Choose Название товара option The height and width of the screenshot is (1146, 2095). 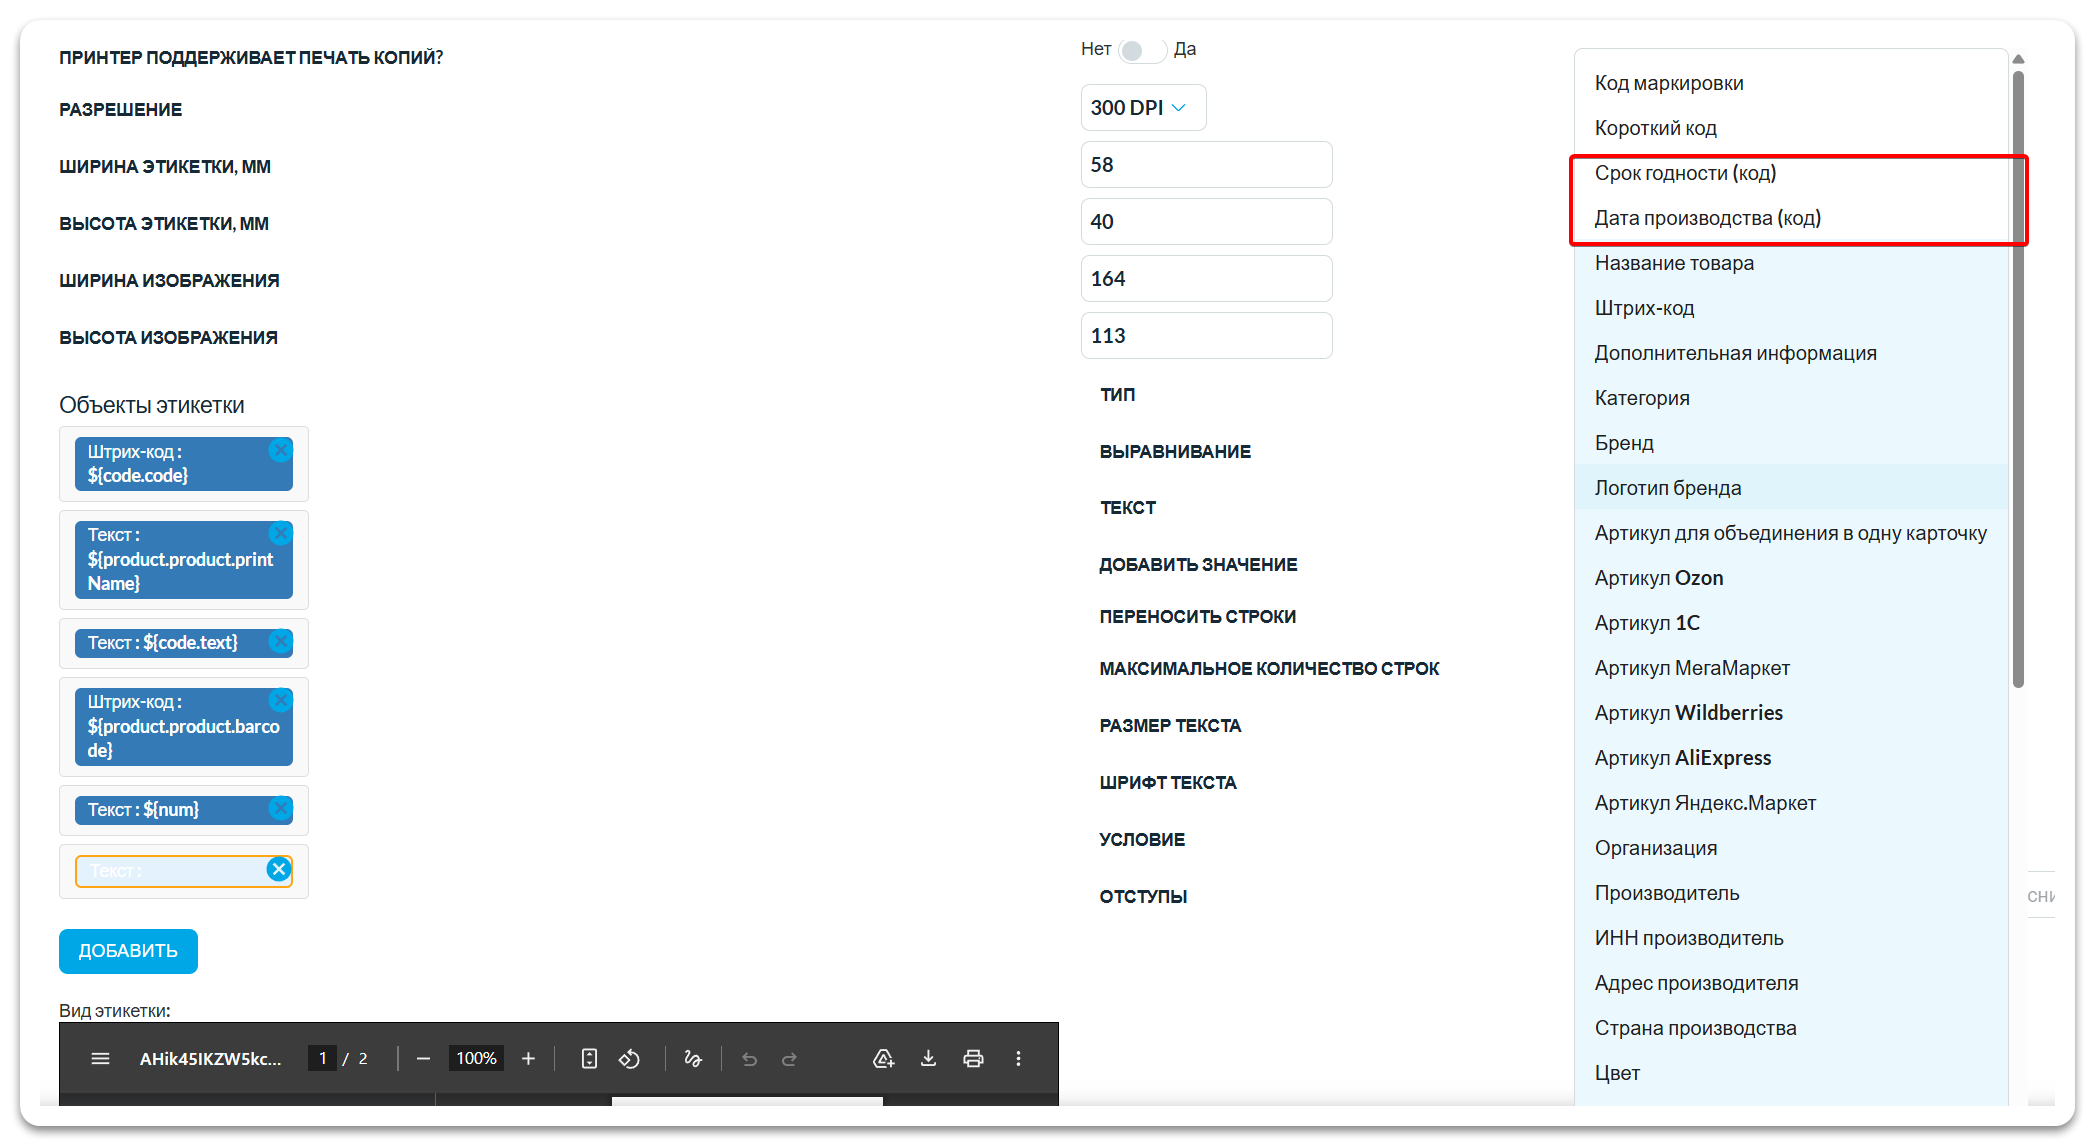click(x=1791, y=263)
